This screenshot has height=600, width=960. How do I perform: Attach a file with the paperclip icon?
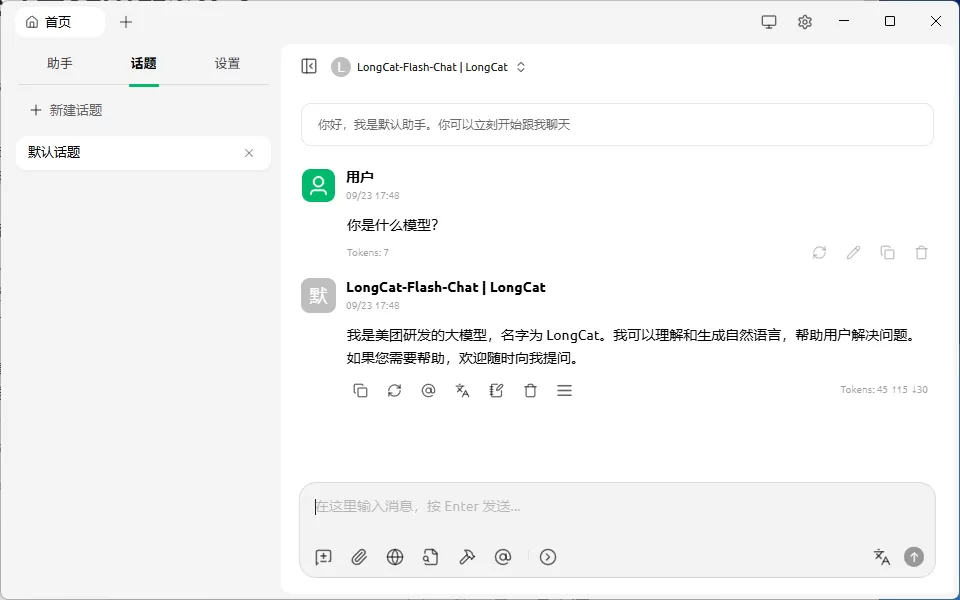coord(359,557)
